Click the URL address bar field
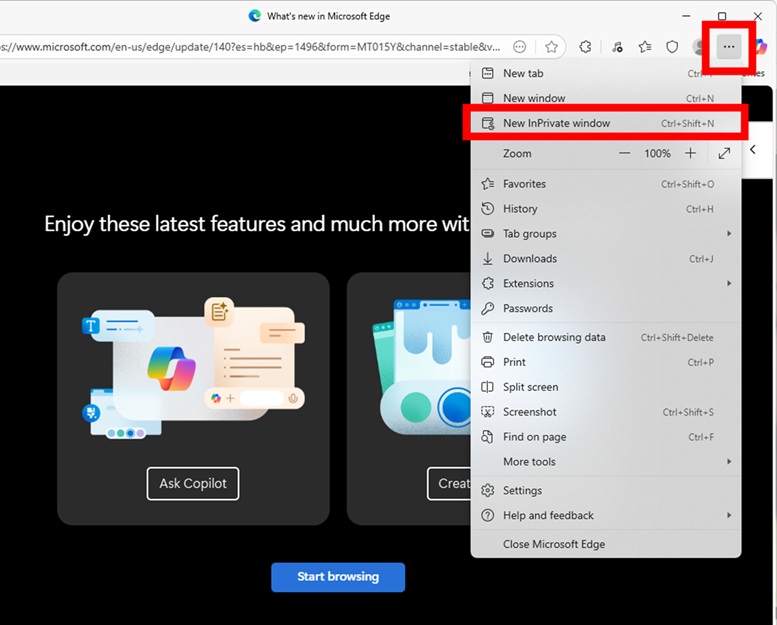Viewport: 777px width, 625px height. click(250, 47)
